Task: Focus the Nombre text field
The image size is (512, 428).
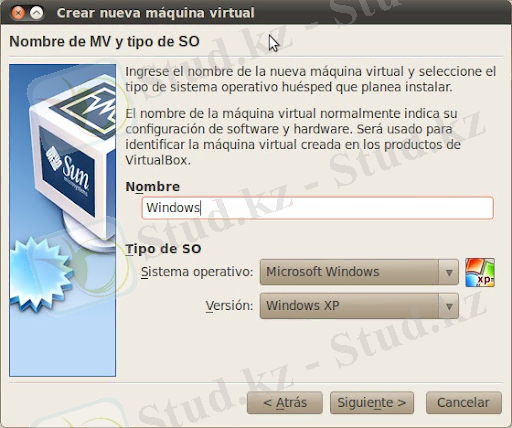Action: click(x=317, y=208)
